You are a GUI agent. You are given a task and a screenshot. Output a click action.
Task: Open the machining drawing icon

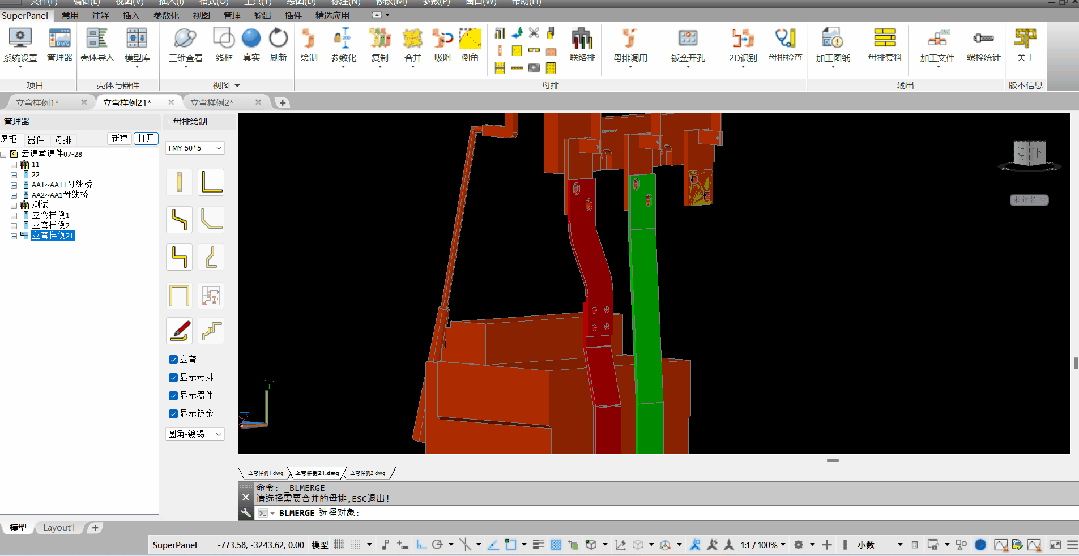833,38
